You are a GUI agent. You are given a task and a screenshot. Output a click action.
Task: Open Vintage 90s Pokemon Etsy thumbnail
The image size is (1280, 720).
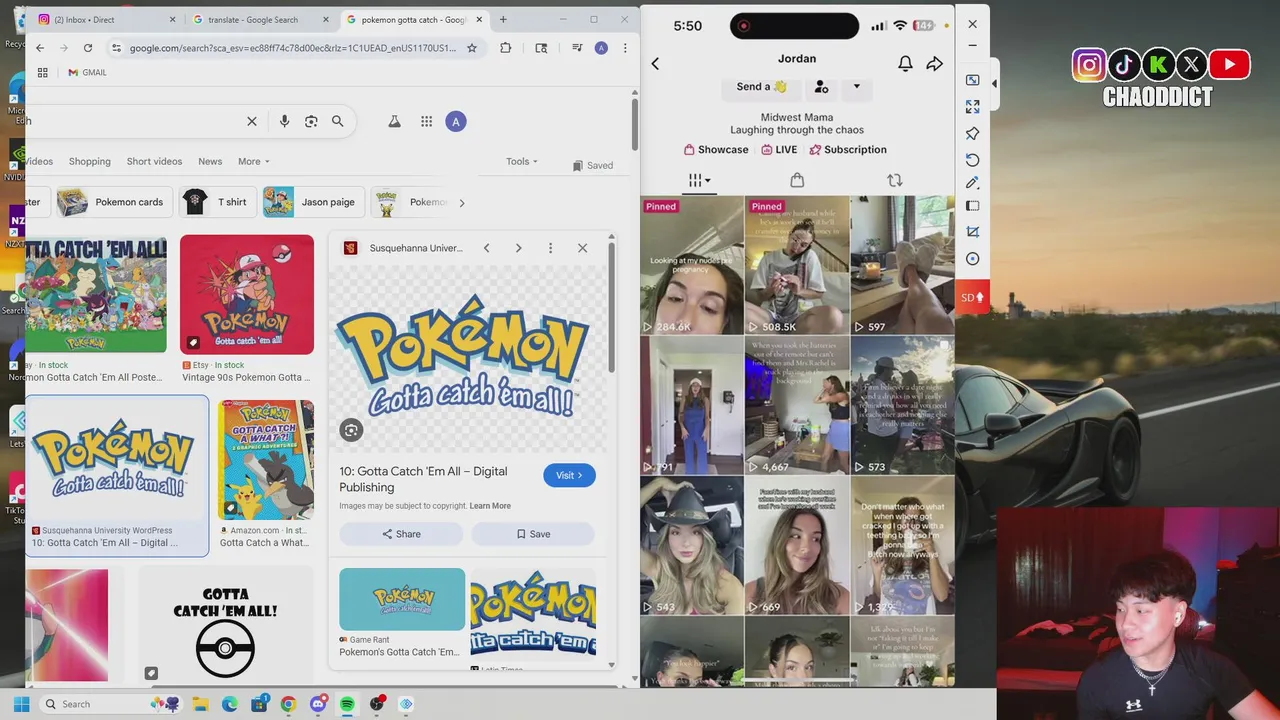point(247,295)
